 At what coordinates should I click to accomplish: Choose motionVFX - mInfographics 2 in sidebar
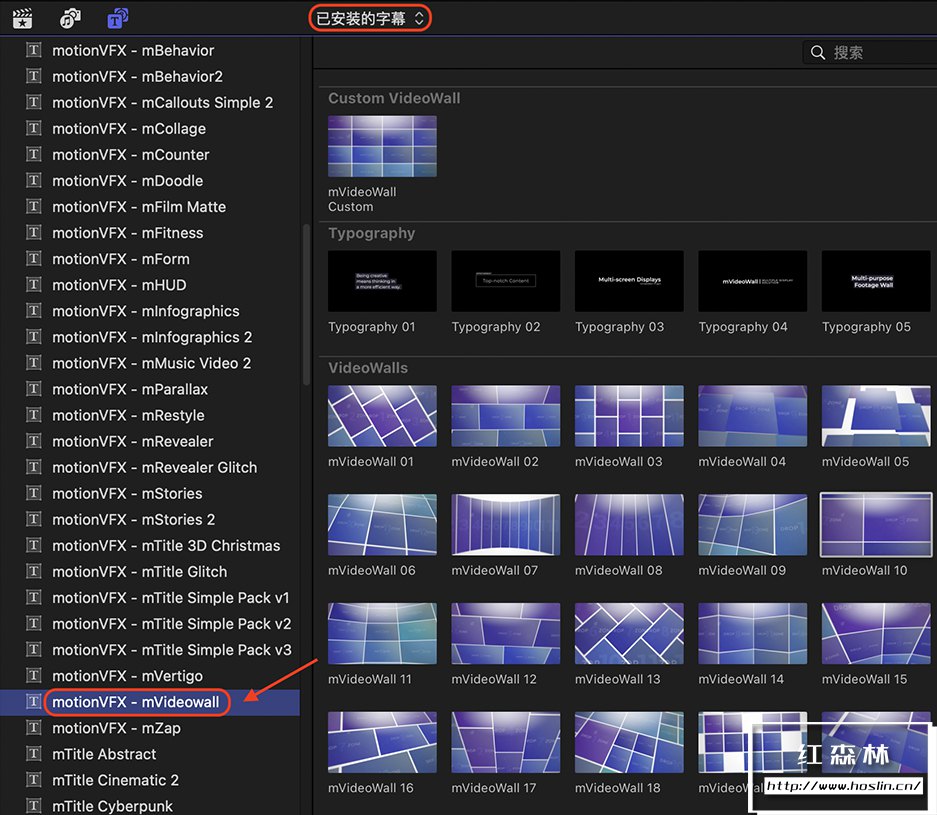[x=152, y=337]
